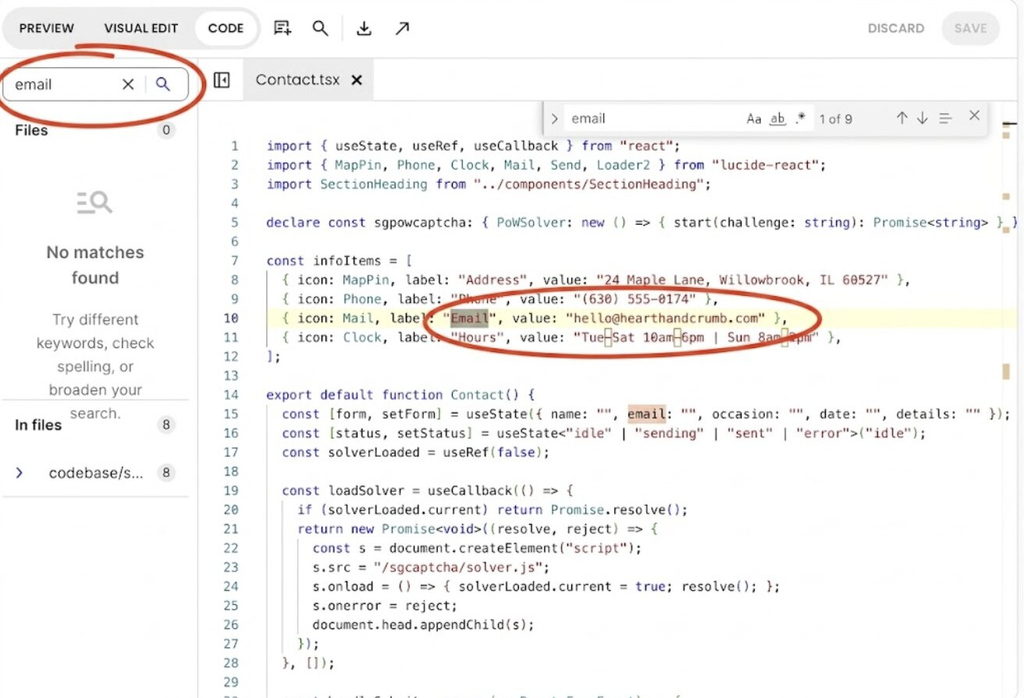Click the SAVE button

(x=970, y=29)
